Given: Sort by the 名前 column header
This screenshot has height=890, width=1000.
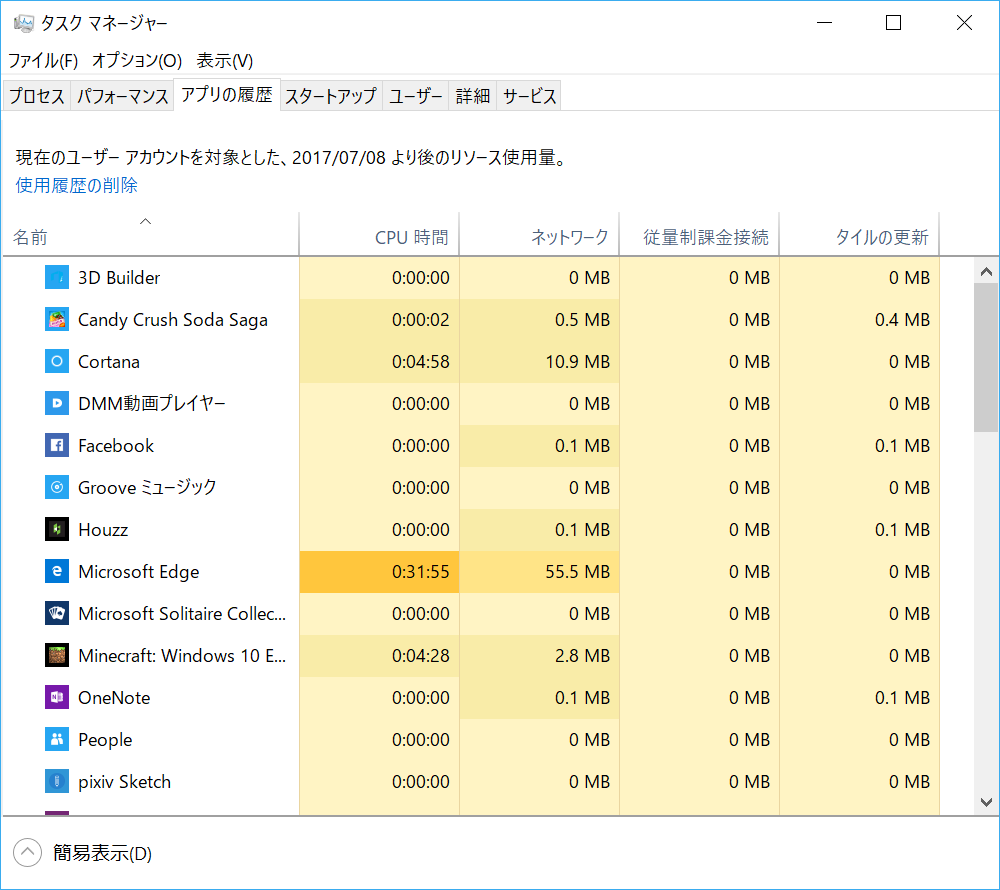Looking at the screenshot, I should click(x=151, y=234).
